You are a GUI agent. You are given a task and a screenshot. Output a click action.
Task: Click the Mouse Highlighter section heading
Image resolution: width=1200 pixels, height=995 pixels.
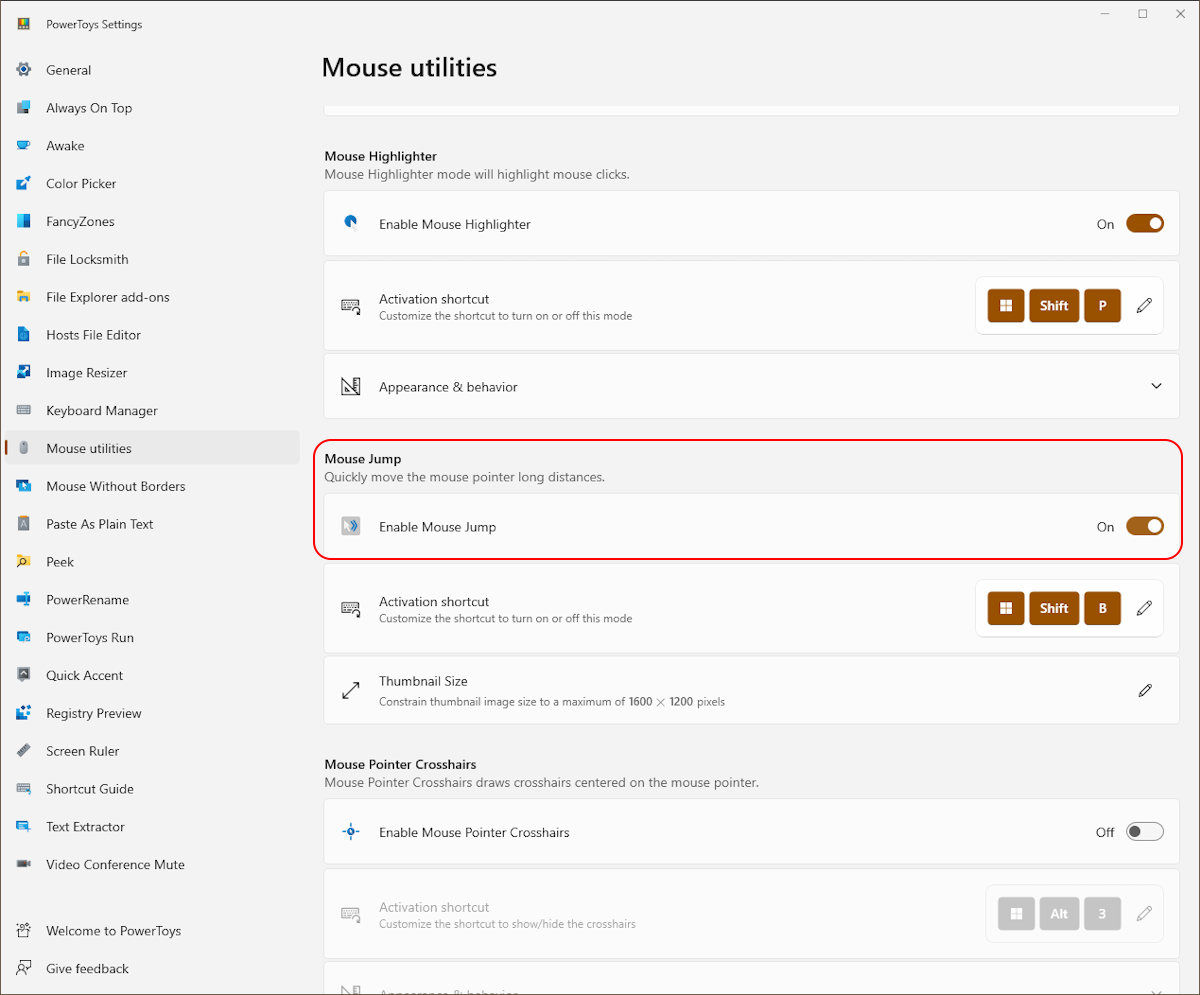tap(381, 156)
